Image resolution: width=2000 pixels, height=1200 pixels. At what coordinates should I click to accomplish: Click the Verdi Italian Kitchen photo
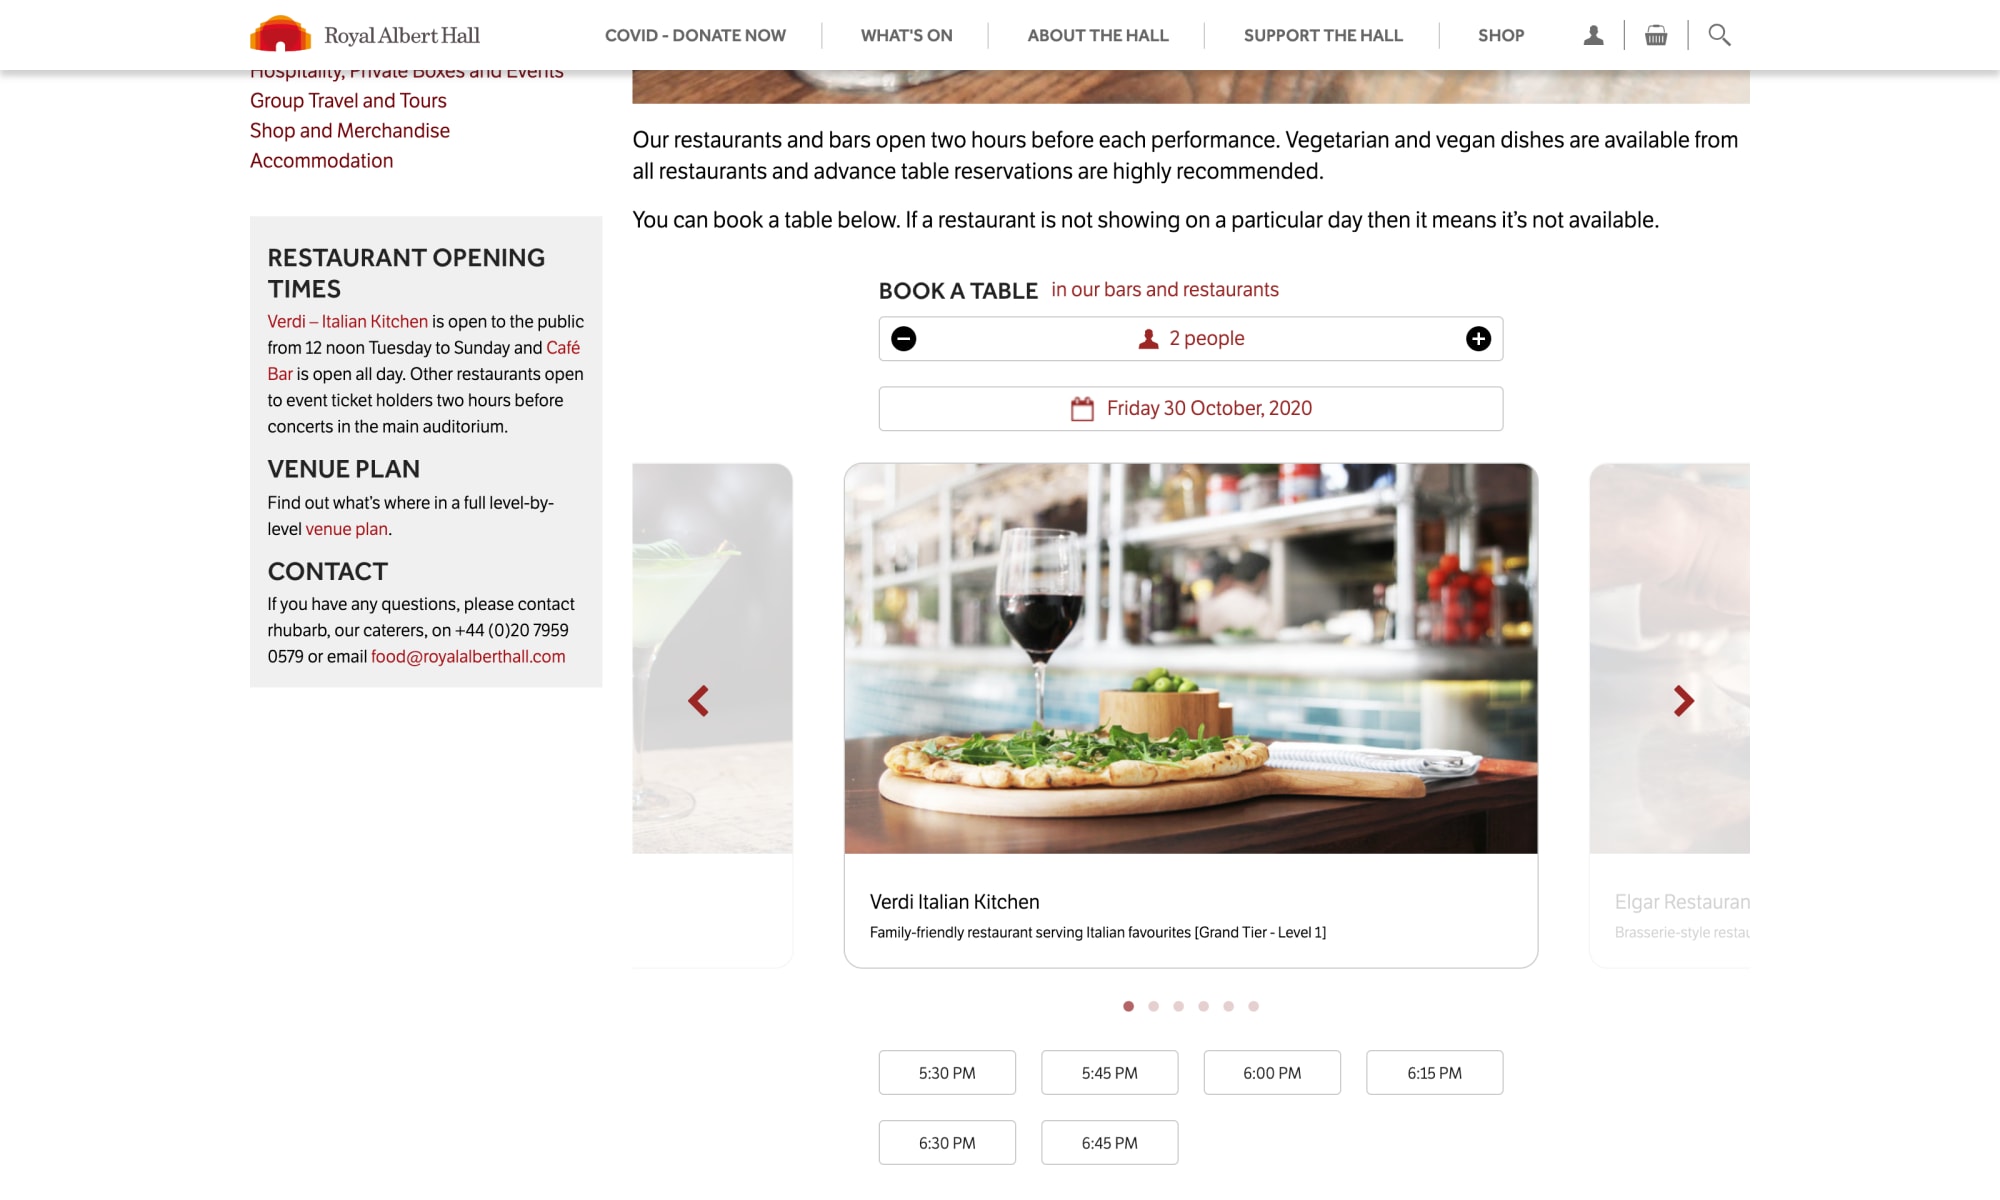1190,658
